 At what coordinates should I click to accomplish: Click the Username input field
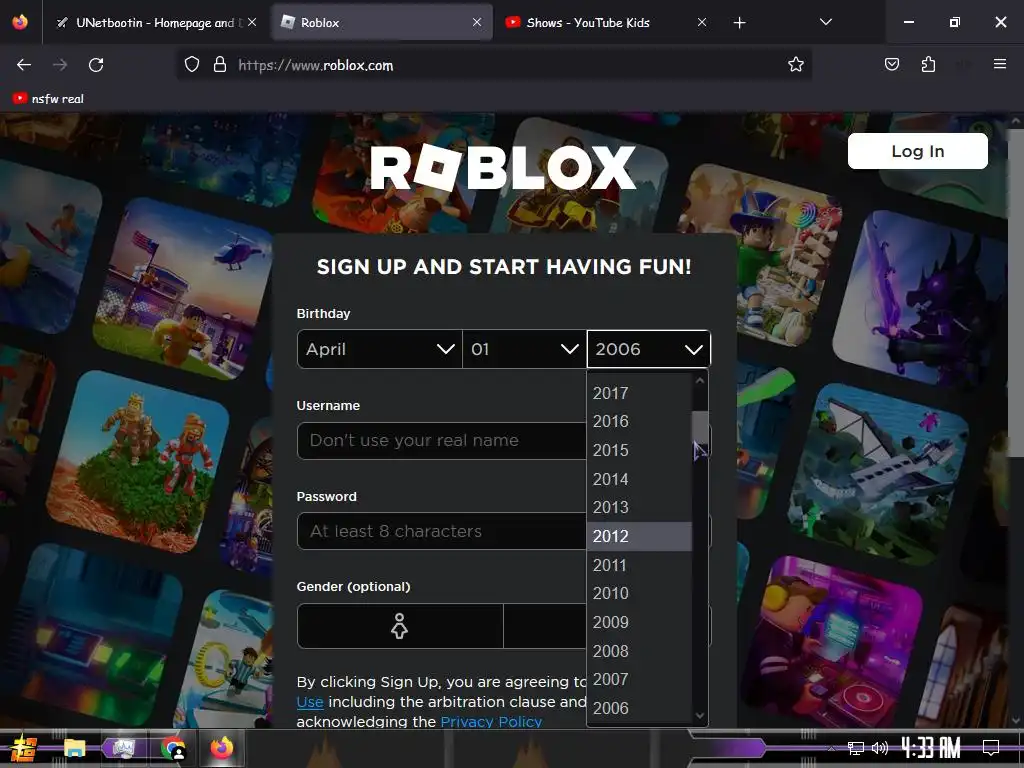click(x=441, y=441)
